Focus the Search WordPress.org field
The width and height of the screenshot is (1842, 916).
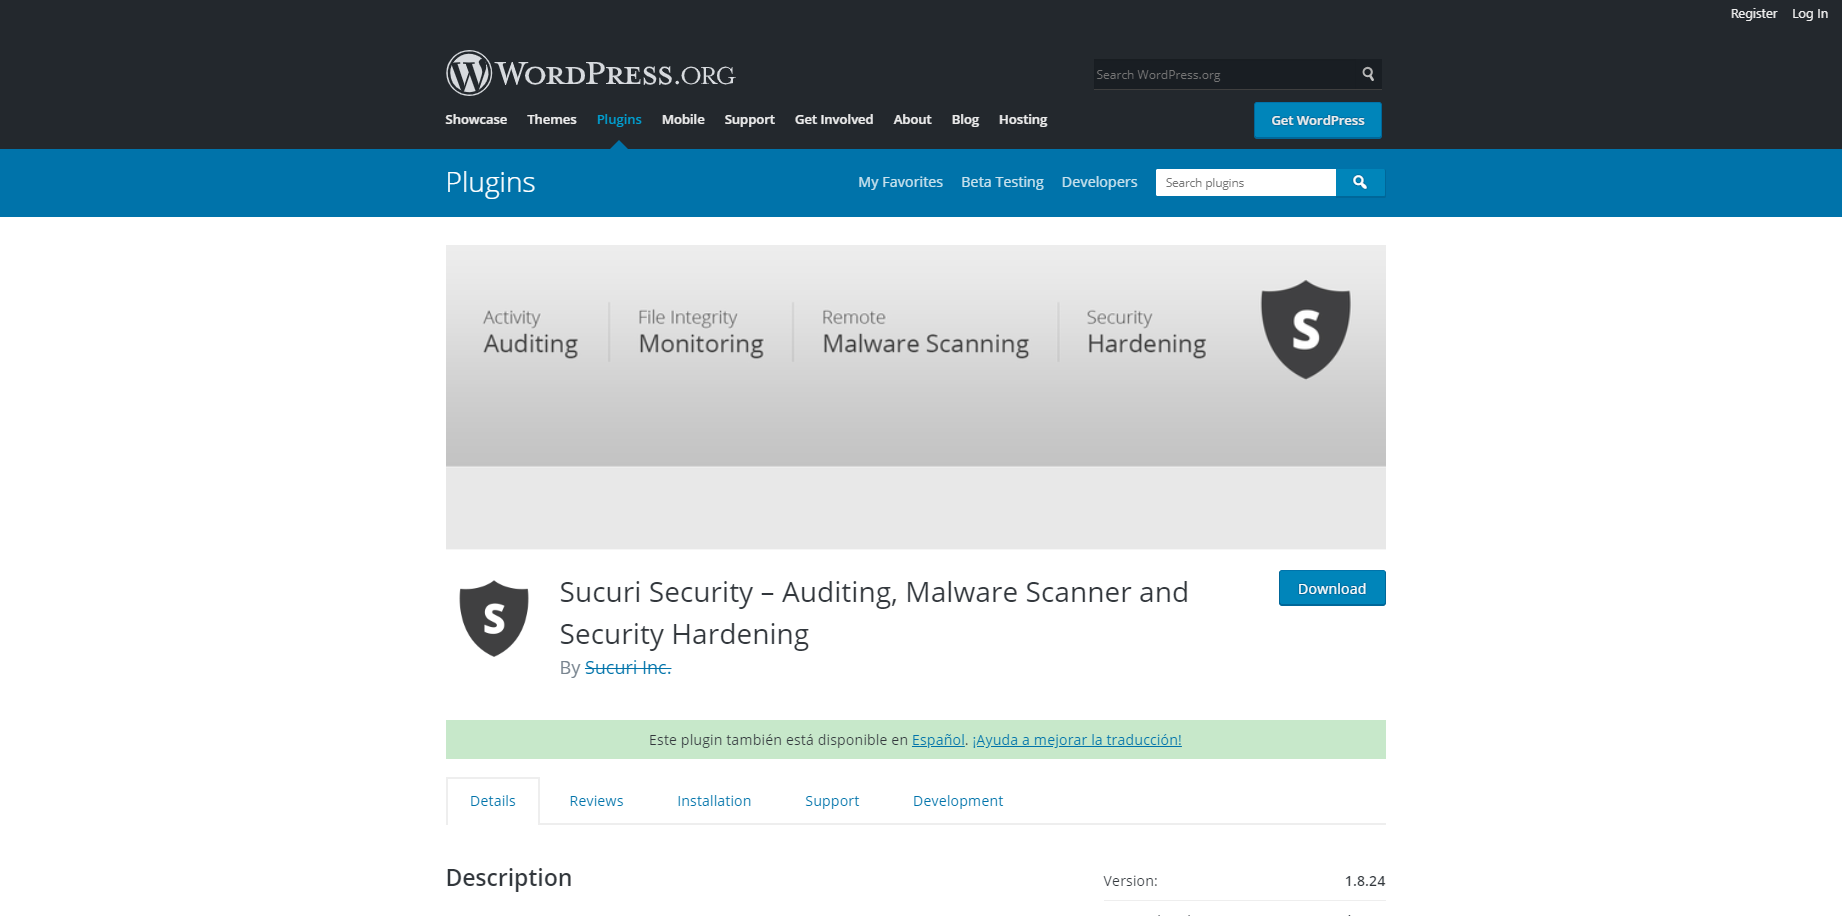click(1225, 74)
